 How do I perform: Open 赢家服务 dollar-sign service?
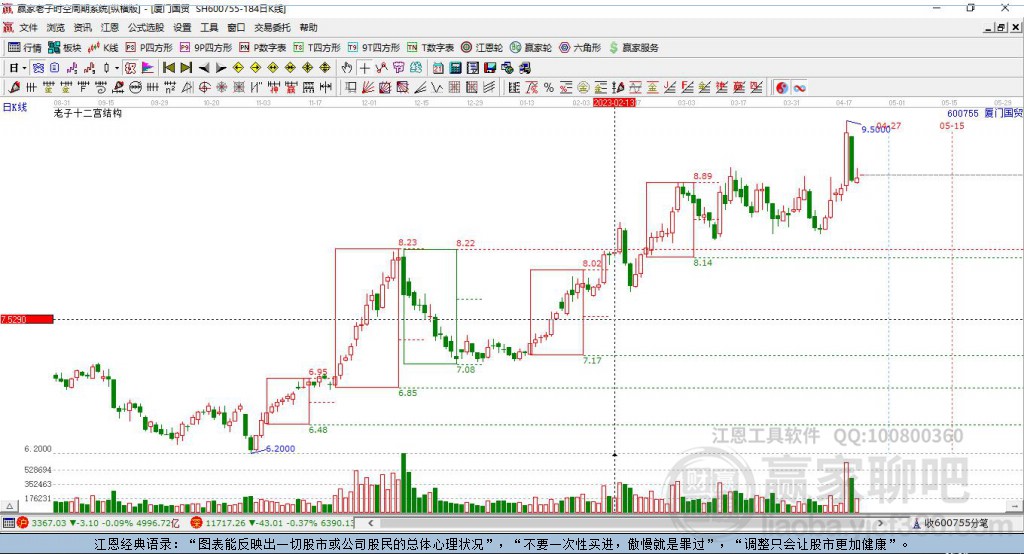(633, 48)
